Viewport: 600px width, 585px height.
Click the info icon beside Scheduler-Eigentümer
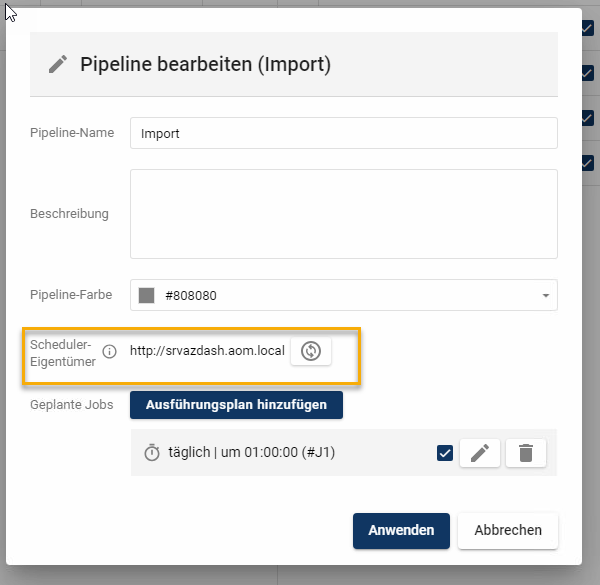110,352
